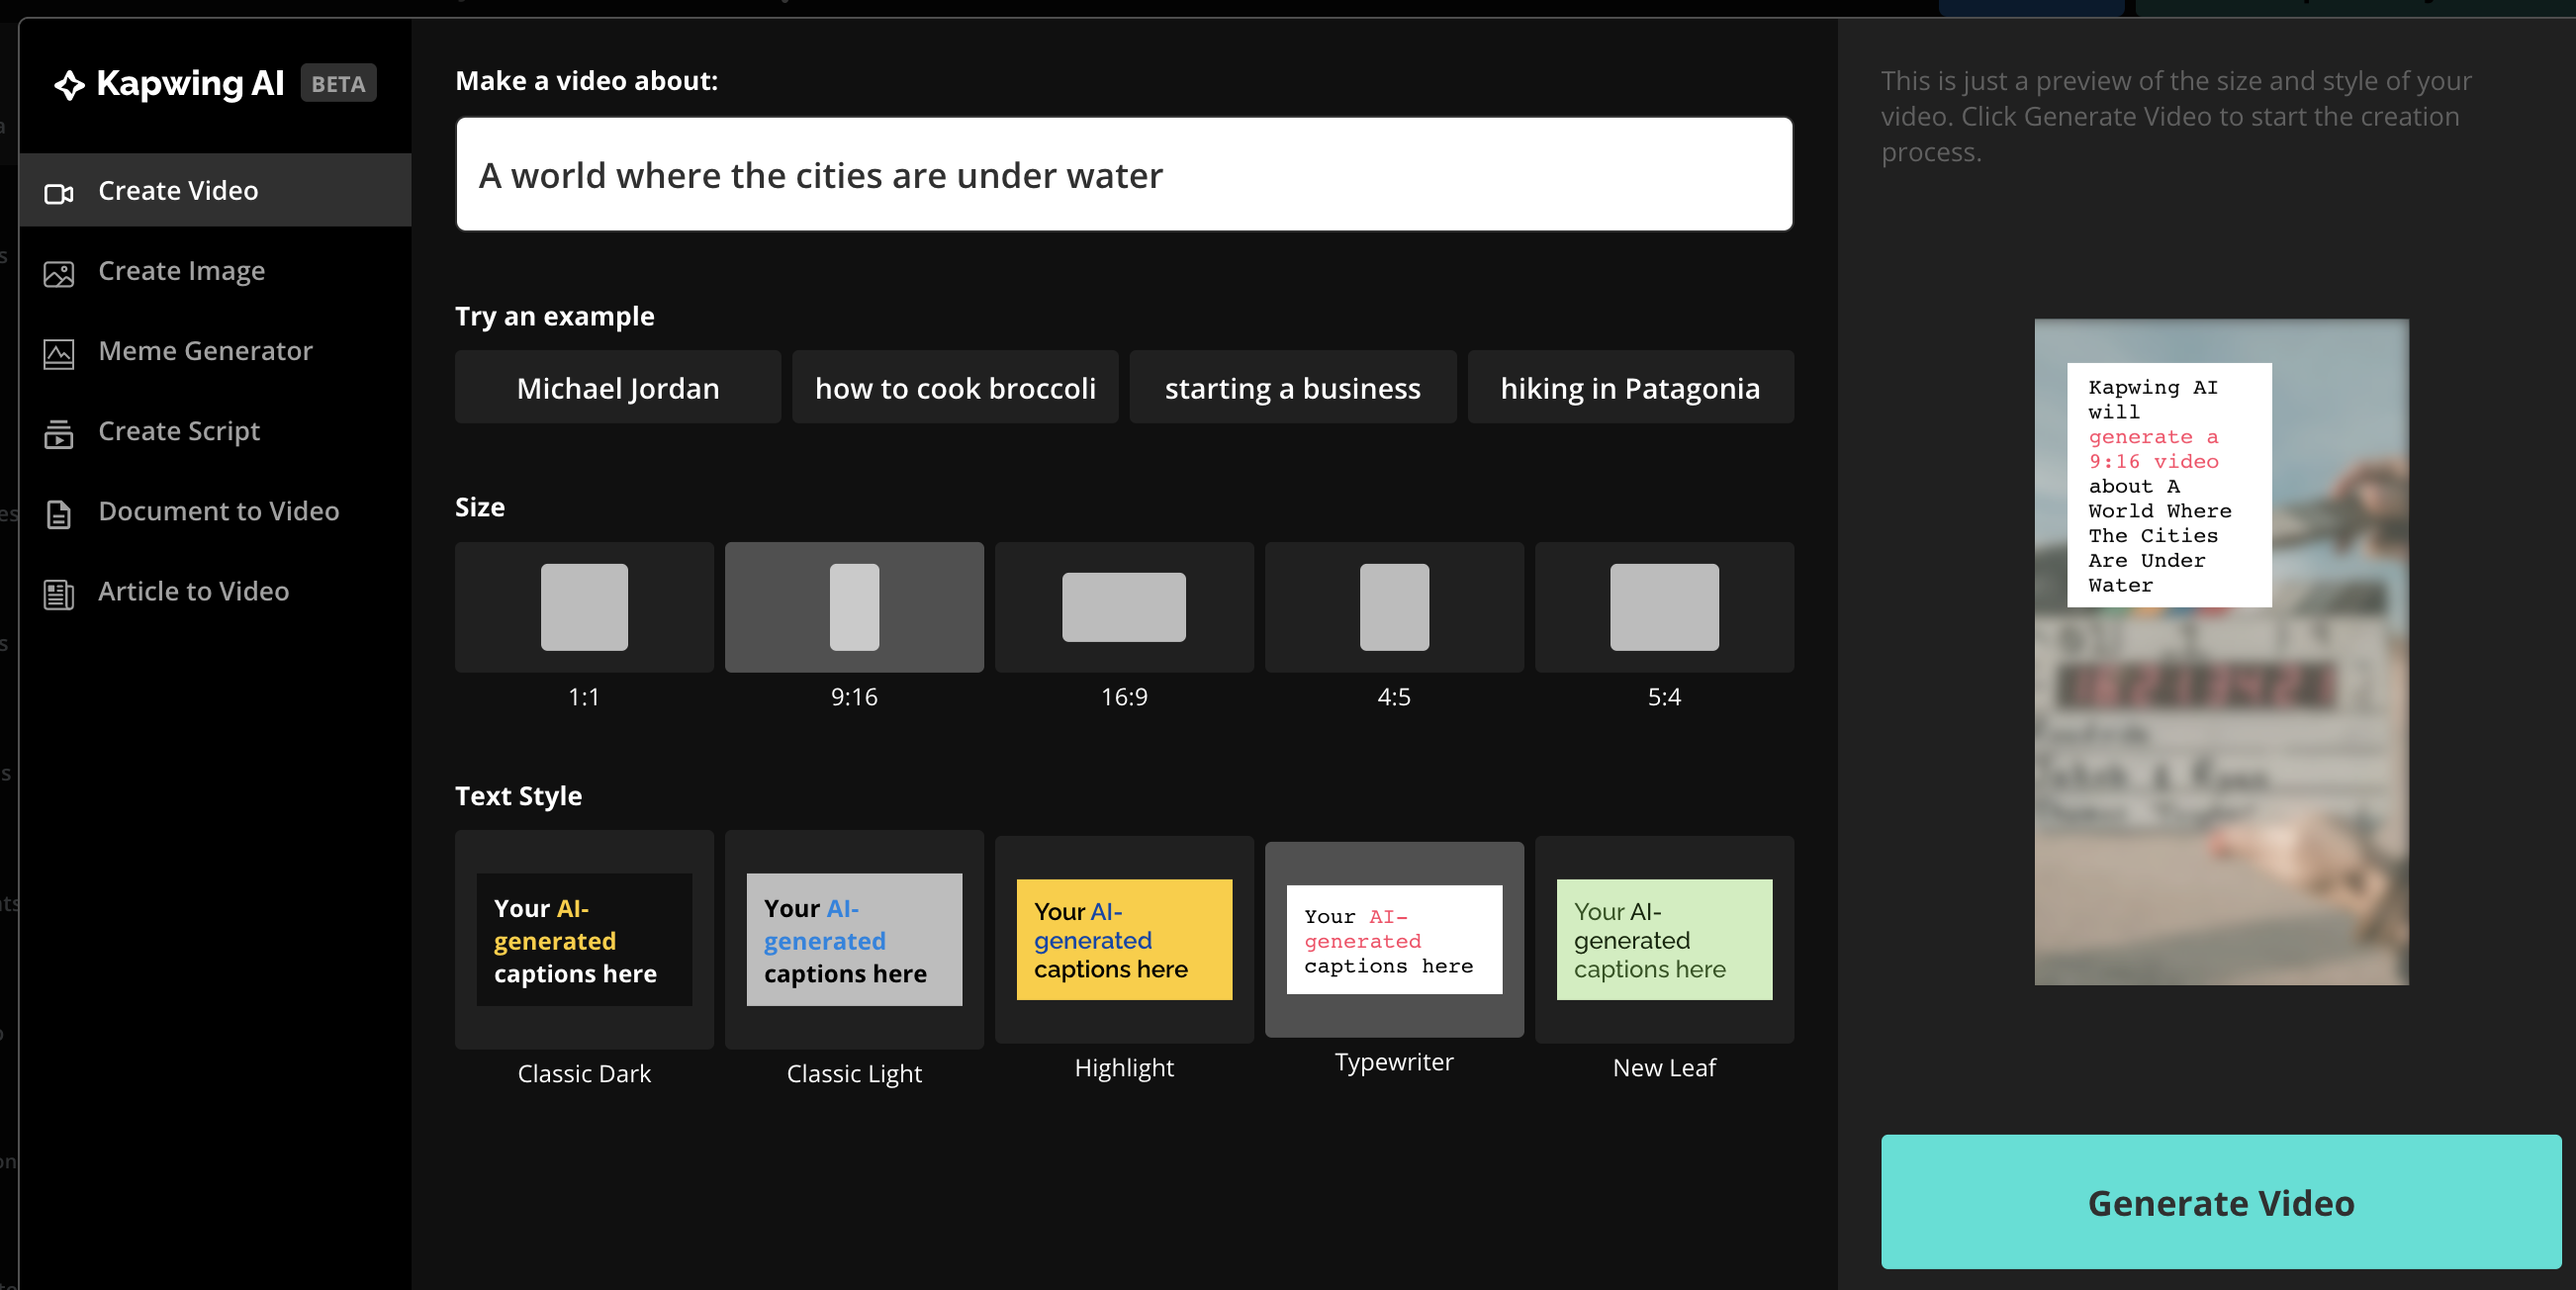Click the Create Script icon
The image size is (2576, 1290).
59,434
